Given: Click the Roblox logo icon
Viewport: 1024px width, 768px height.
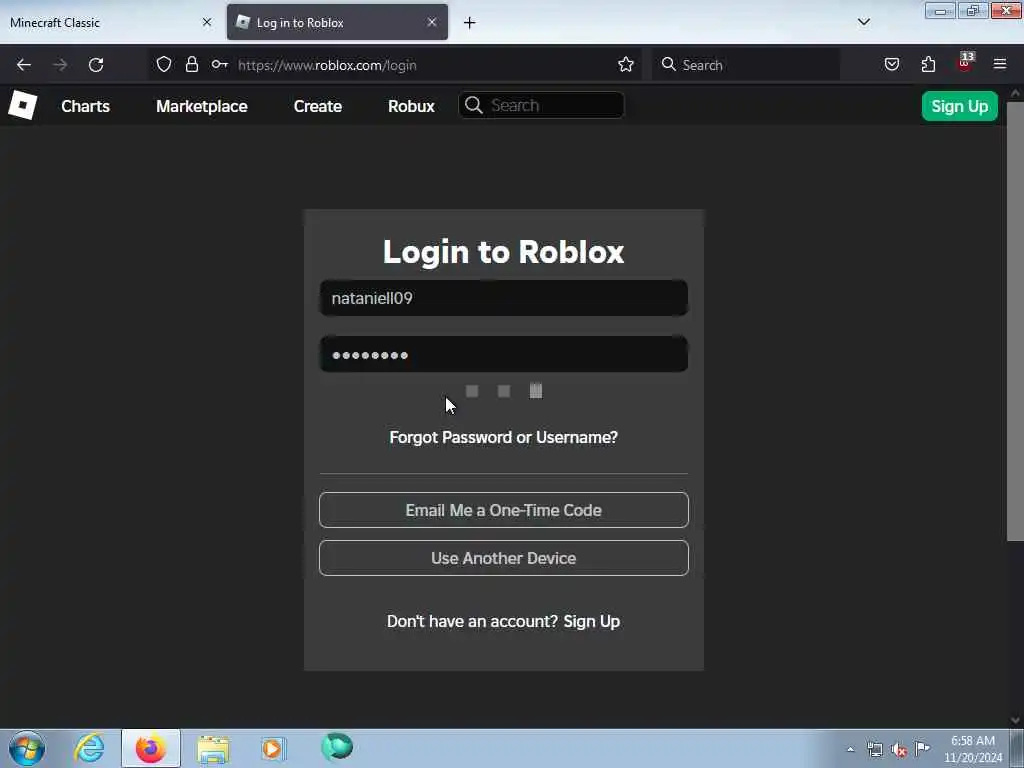Looking at the screenshot, I should pyautogui.click(x=23, y=105).
